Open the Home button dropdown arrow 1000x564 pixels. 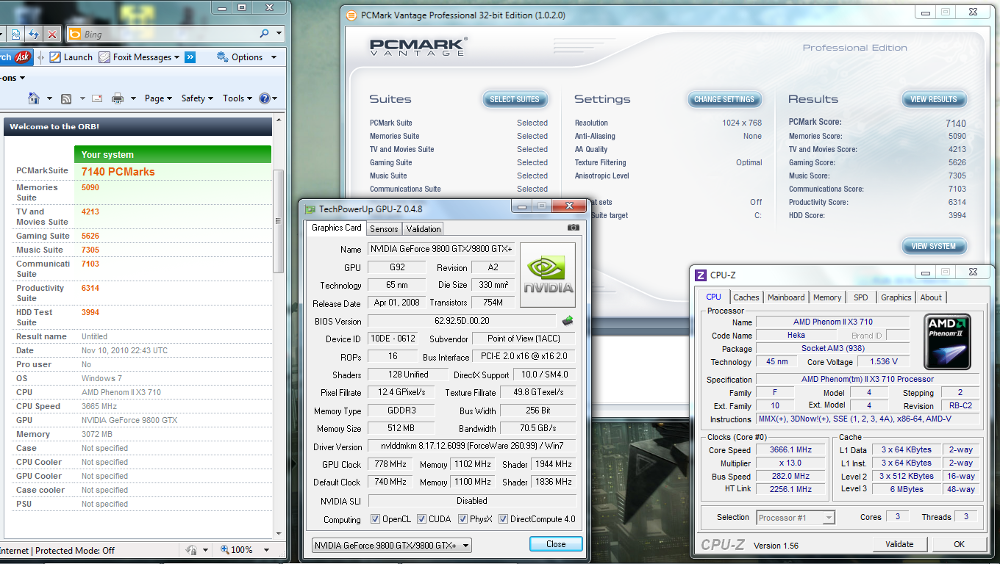[x=49, y=99]
